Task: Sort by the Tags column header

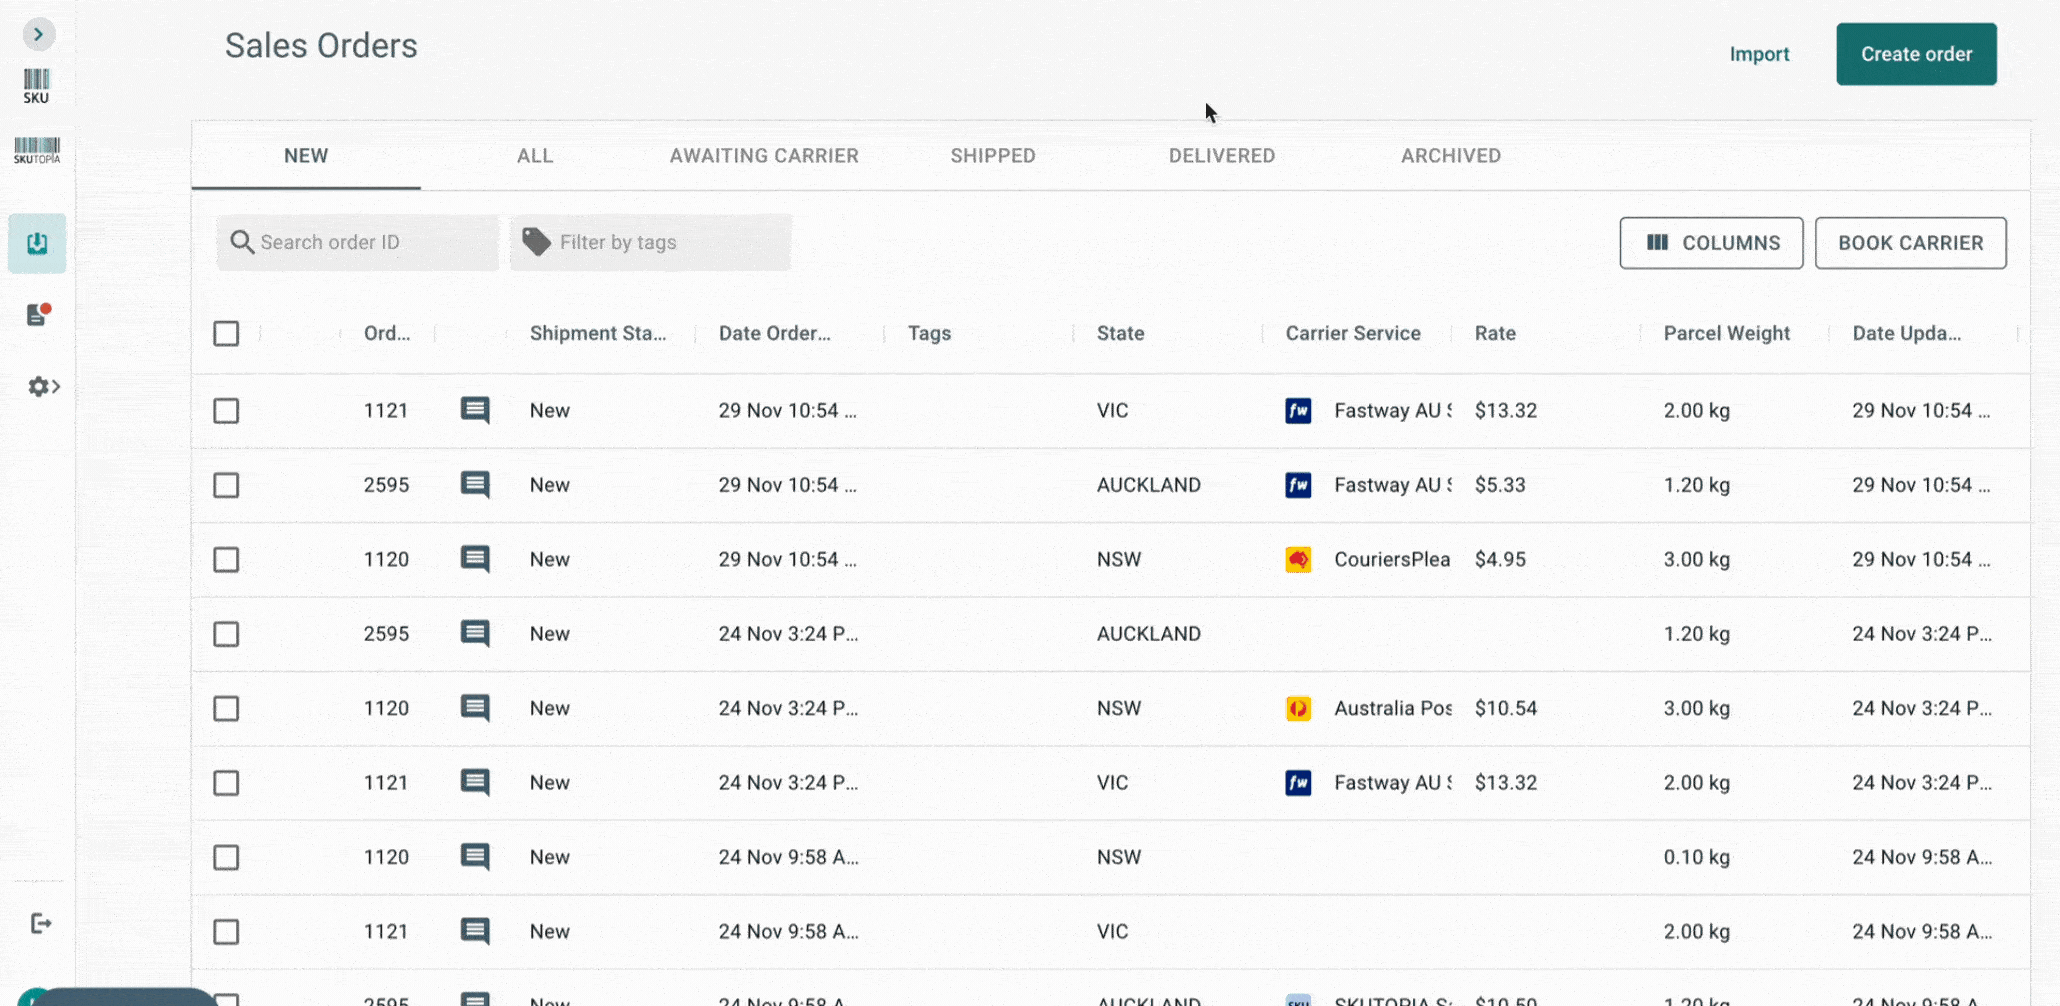Action: coord(929,333)
